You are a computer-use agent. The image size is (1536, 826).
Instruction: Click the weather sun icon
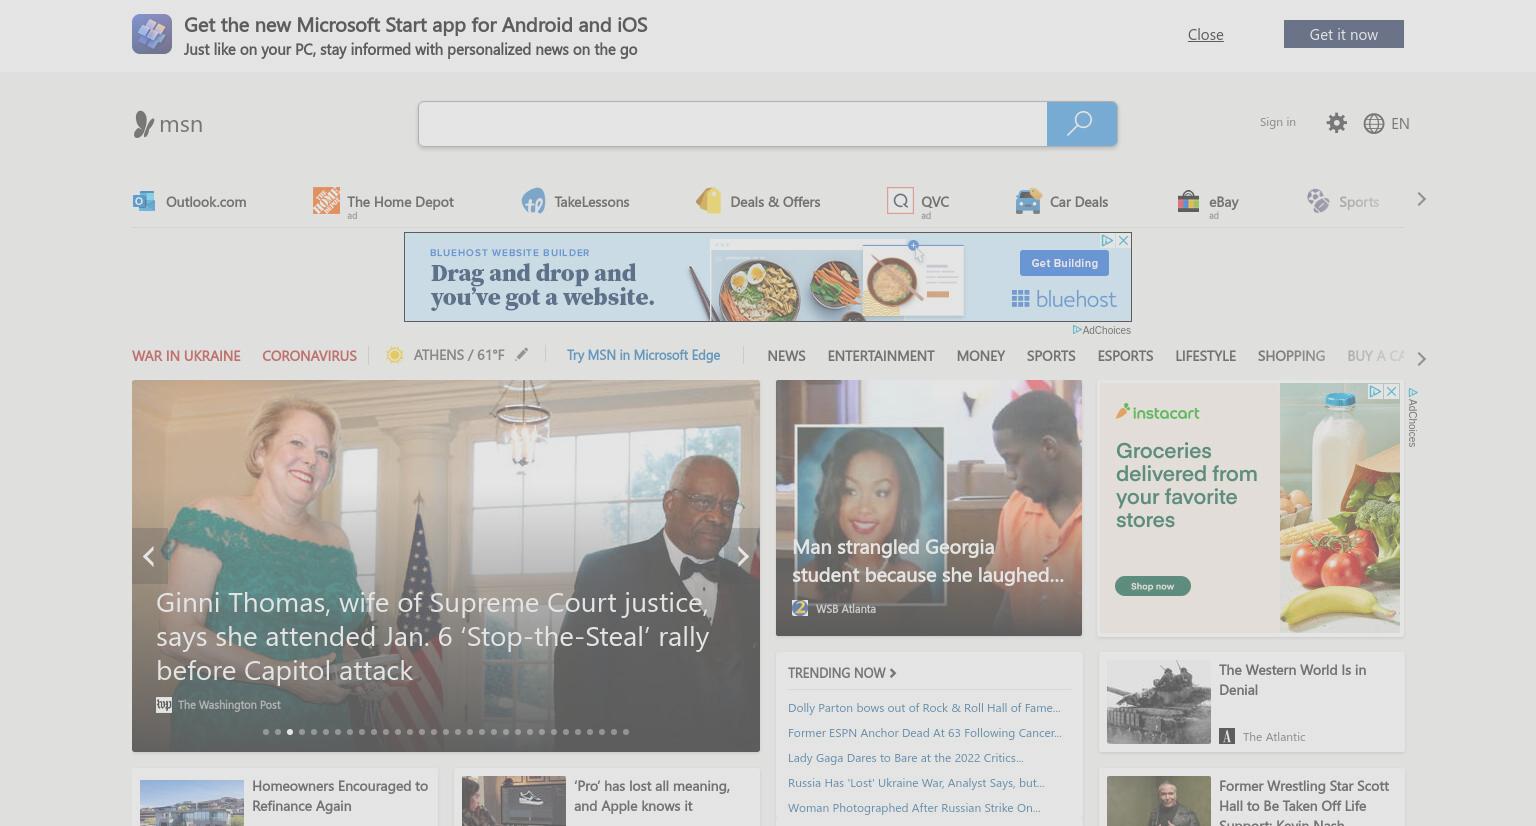(394, 355)
